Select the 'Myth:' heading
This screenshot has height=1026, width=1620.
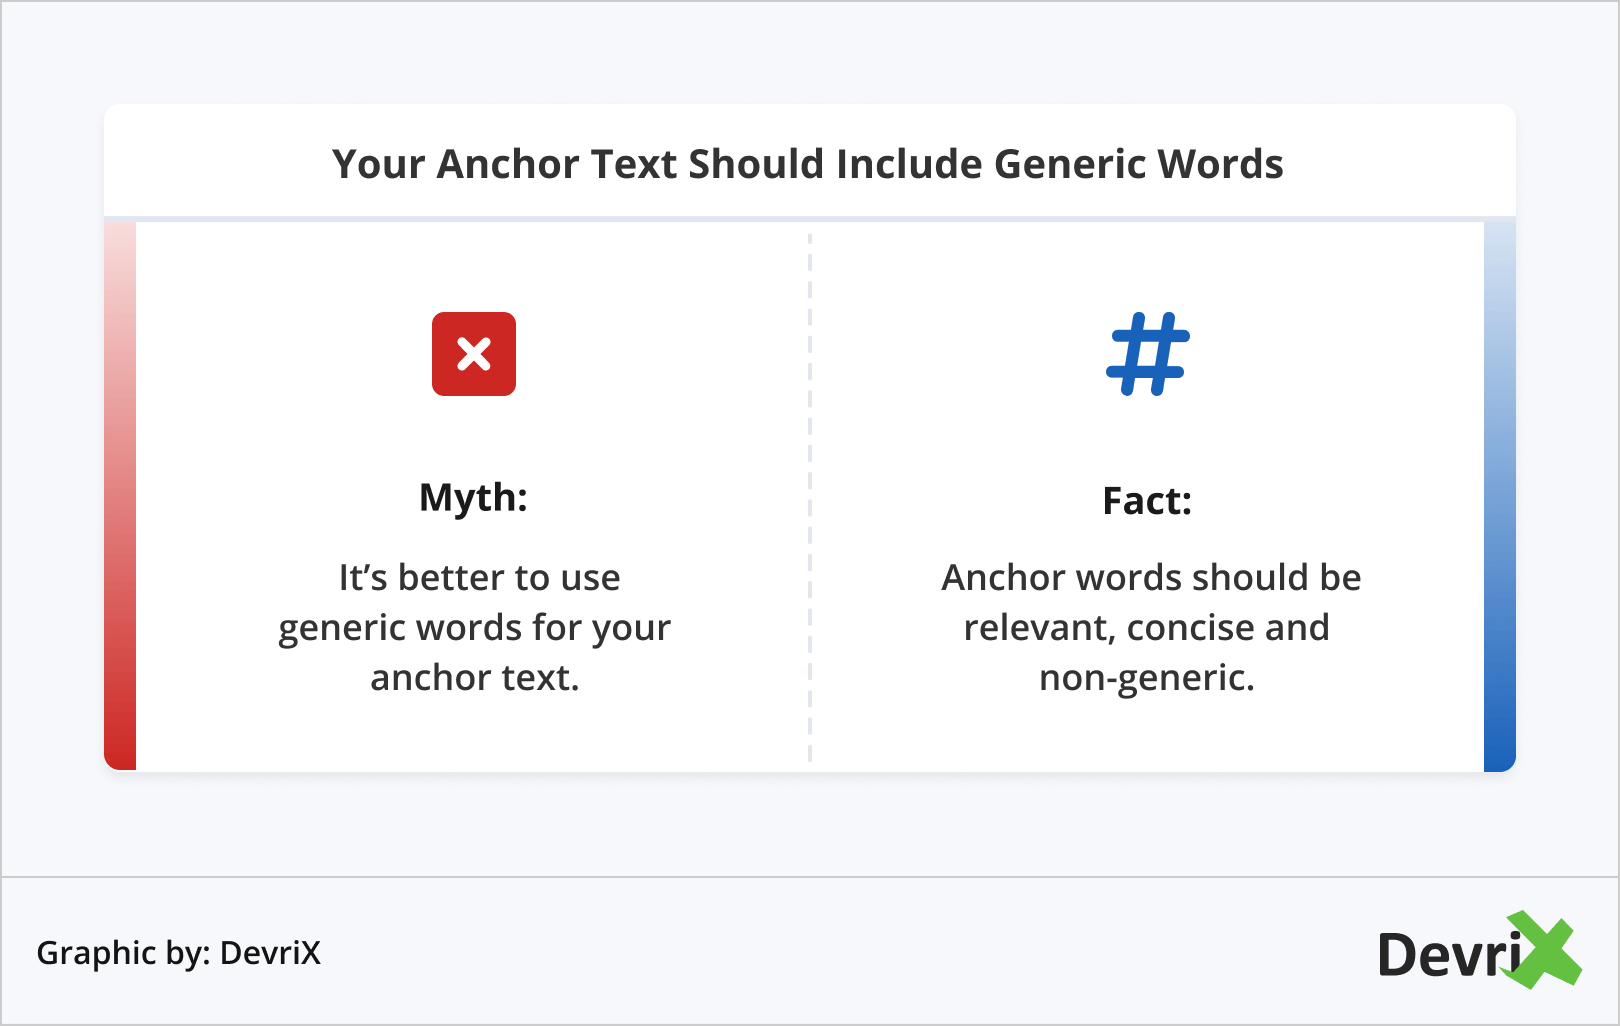pyautogui.click(x=473, y=497)
